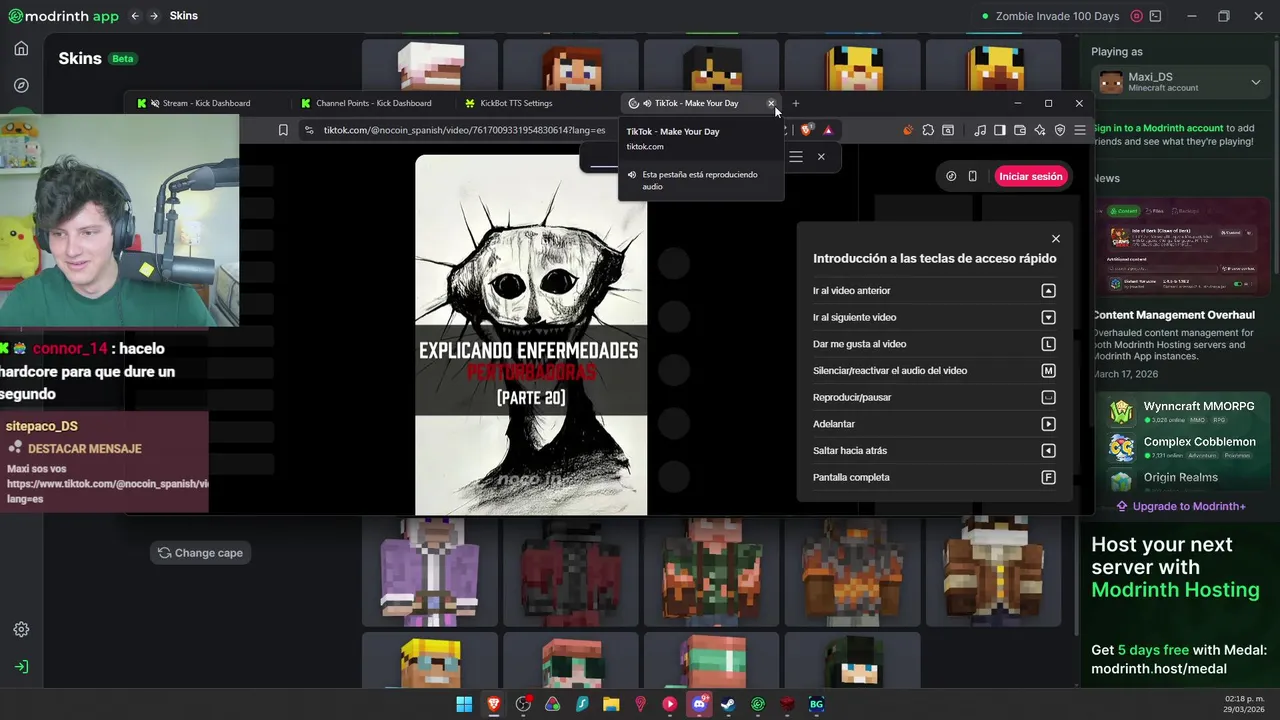
Task: Click the Modrinth app logo
Action: (x=63, y=16)
